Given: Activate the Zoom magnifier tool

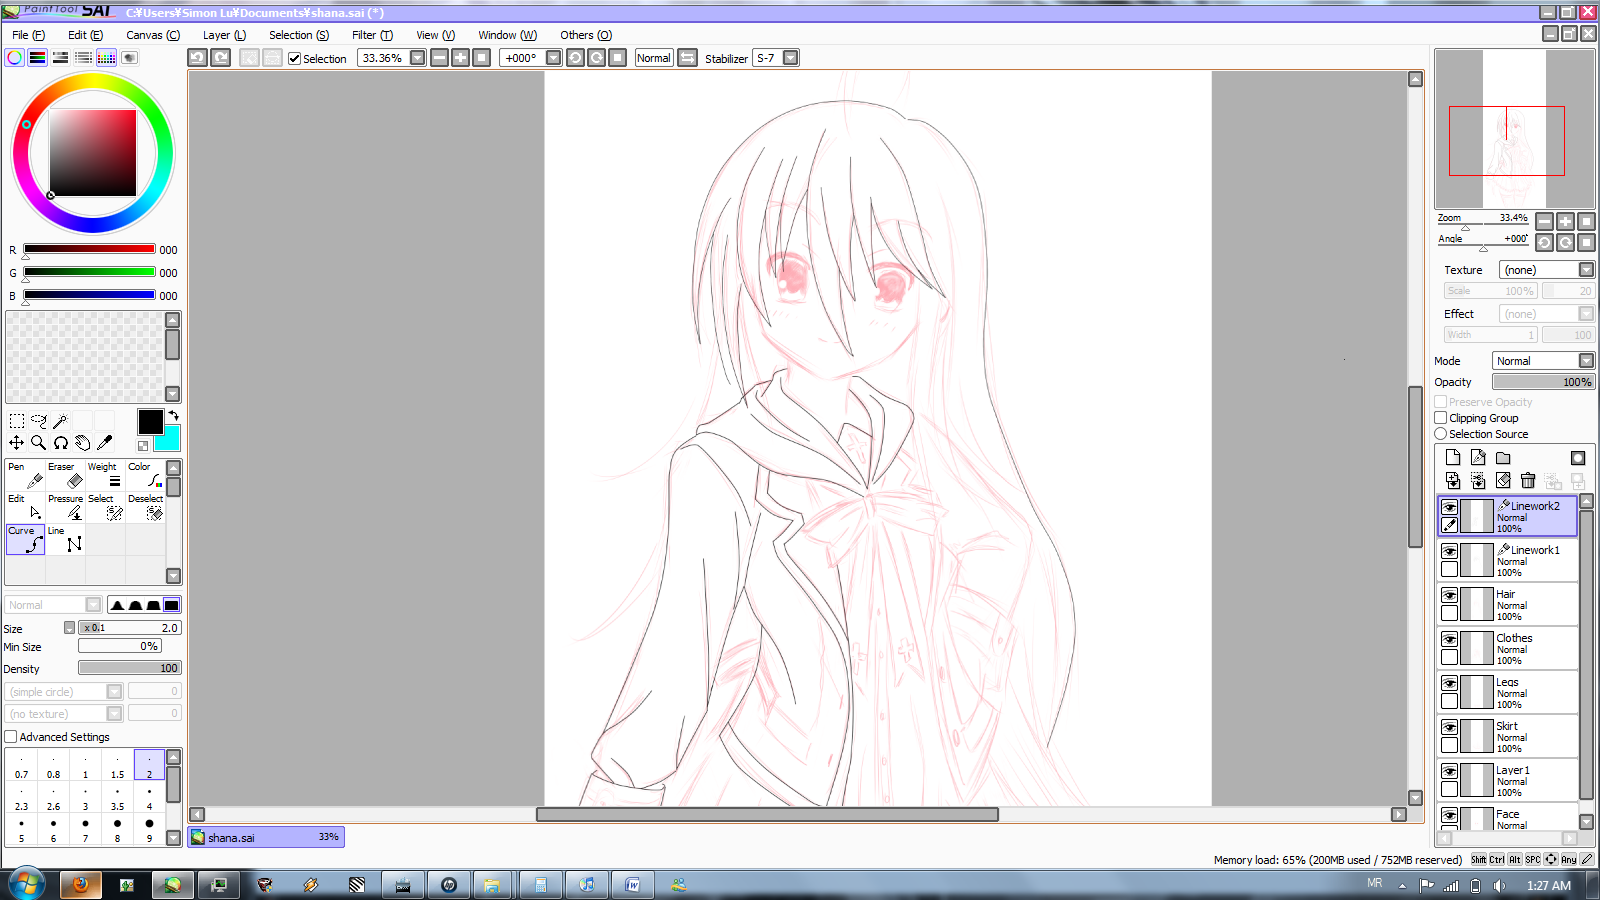Looking at the screenshot, I should 39,442.
